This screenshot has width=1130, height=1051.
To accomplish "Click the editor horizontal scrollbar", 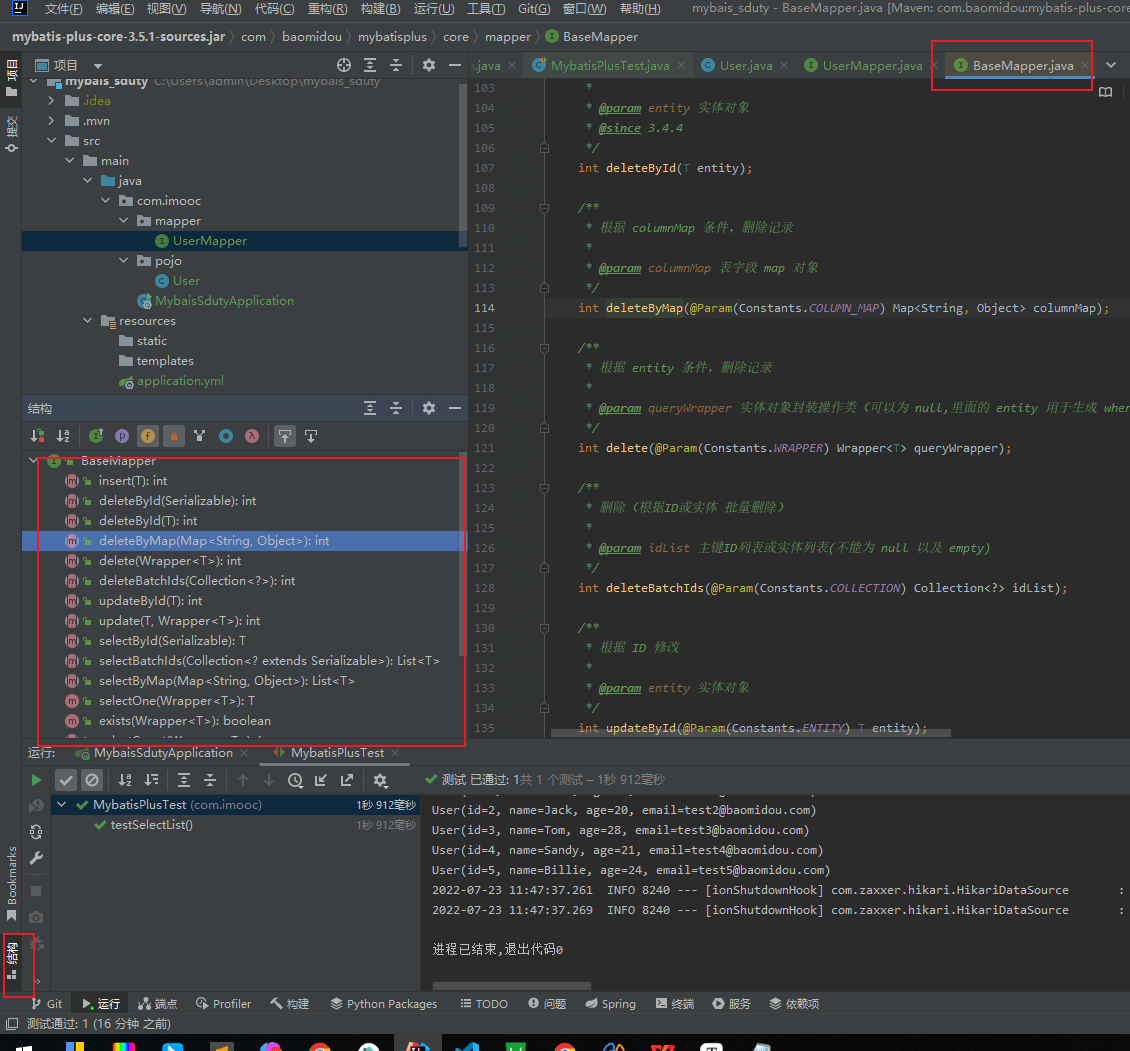I will click(x=751, y=732).
